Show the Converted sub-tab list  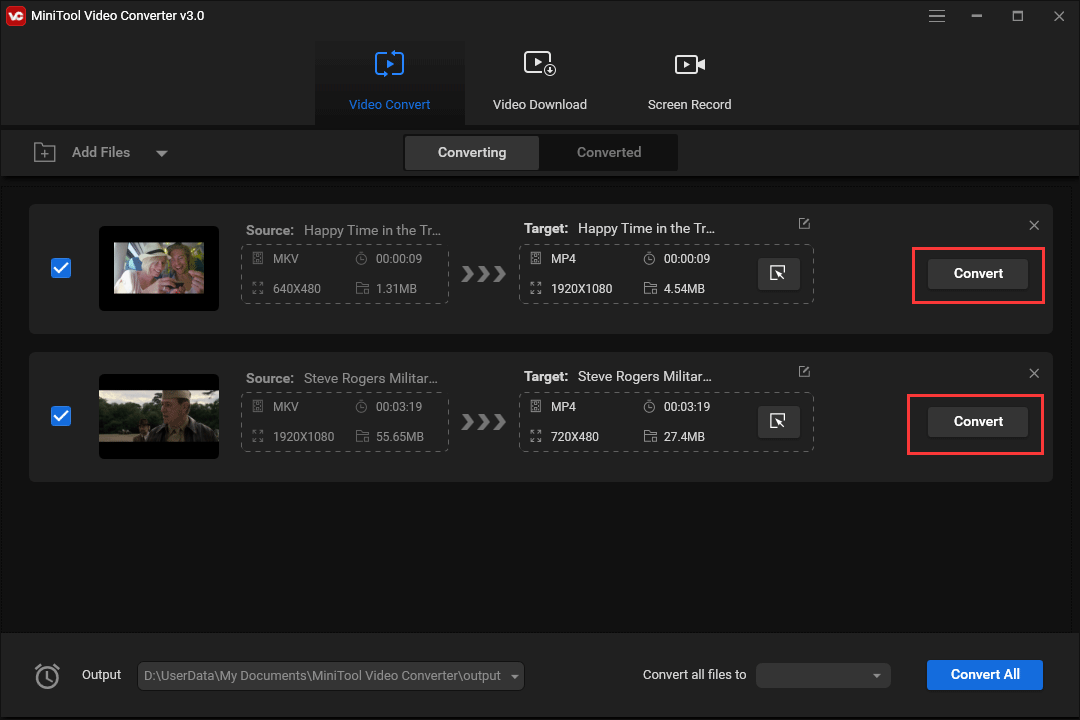point(608,152)
